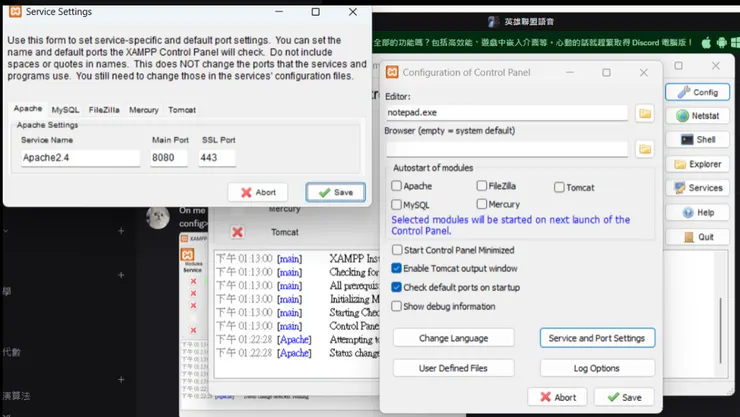Switch to the MySQL tab in Service Settings
Screen dimensions: 740x417
point(66,110)
